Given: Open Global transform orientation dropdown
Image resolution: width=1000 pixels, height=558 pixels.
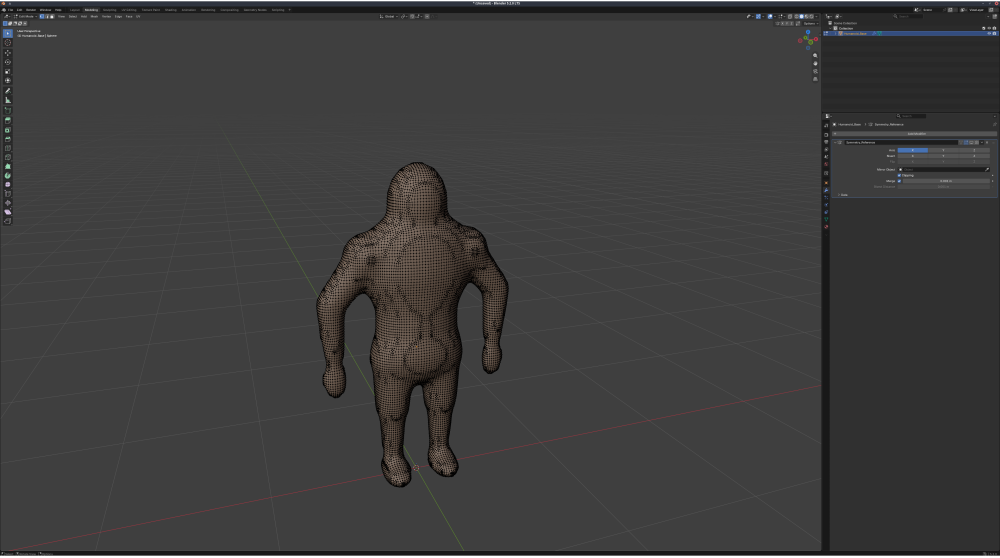Looking at the screenshot, I should [389, 17].
